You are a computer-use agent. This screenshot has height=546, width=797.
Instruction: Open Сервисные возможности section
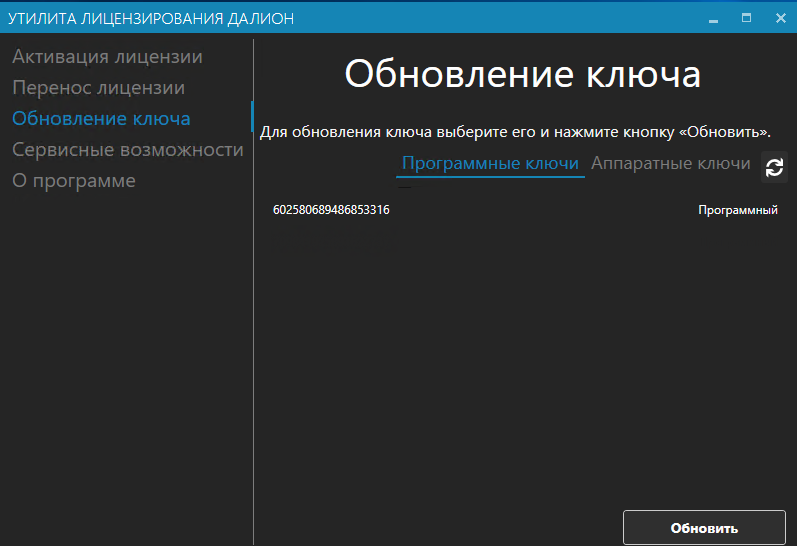tap(128, 149)
